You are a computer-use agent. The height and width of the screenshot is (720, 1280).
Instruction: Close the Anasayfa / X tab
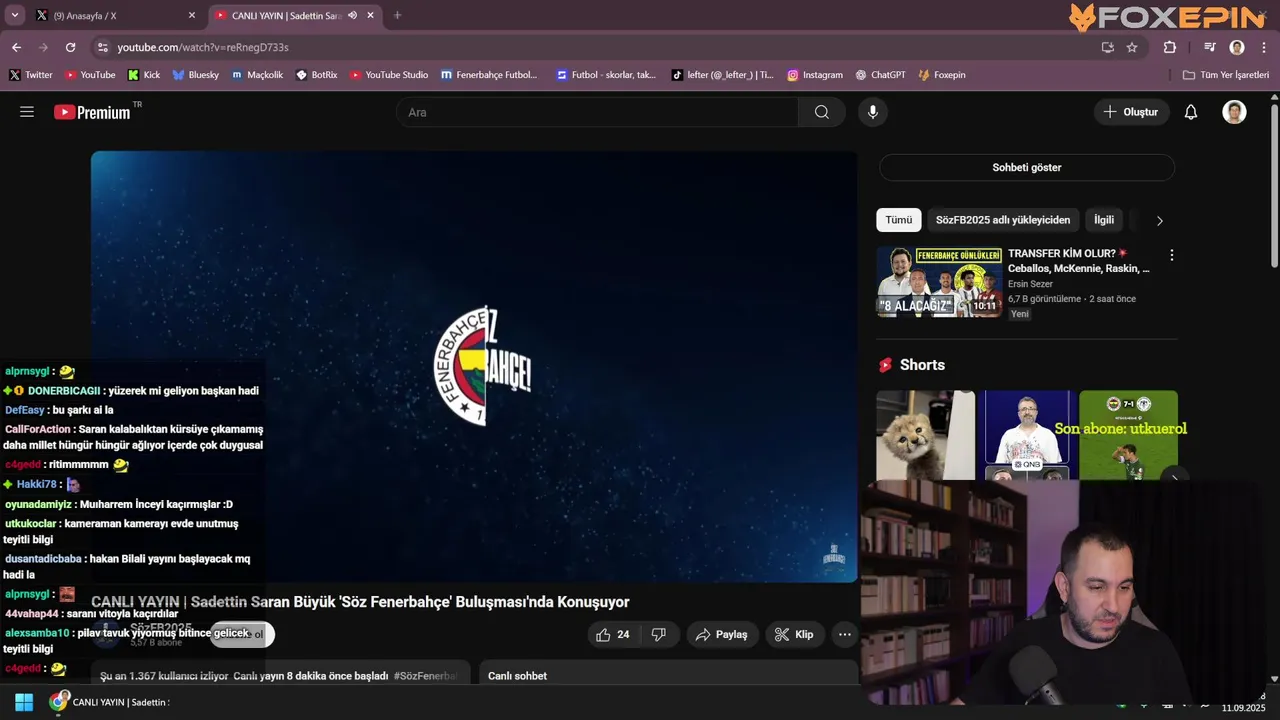point(192,15)
